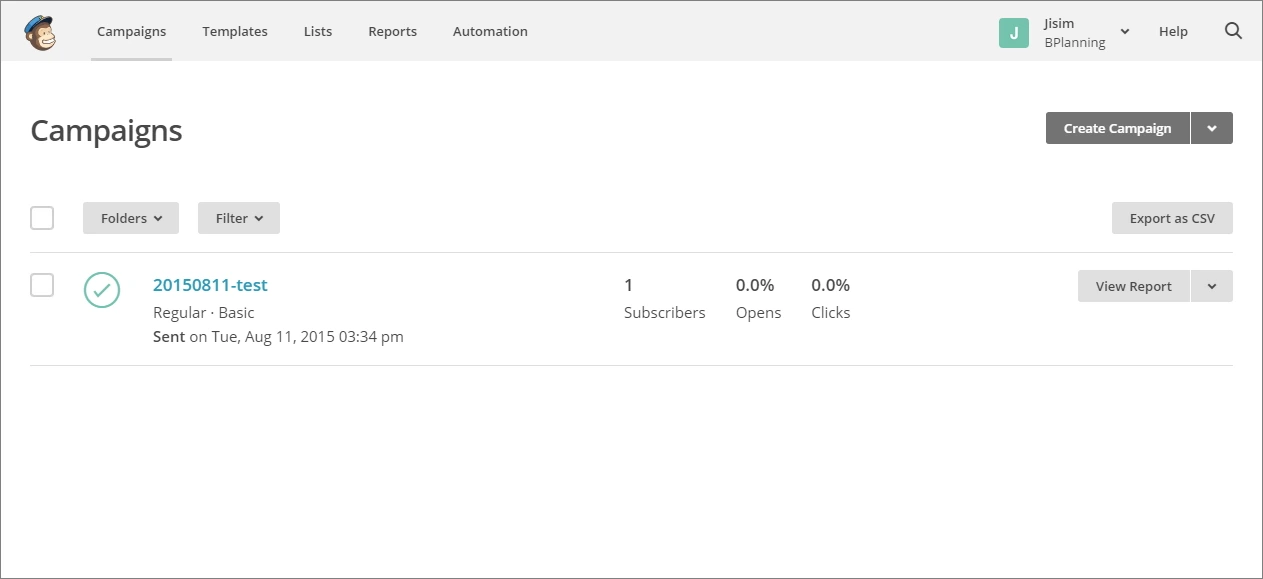Navigate to the Reports tab
This screenshot has height=579, width=1263.
[392, 31]
